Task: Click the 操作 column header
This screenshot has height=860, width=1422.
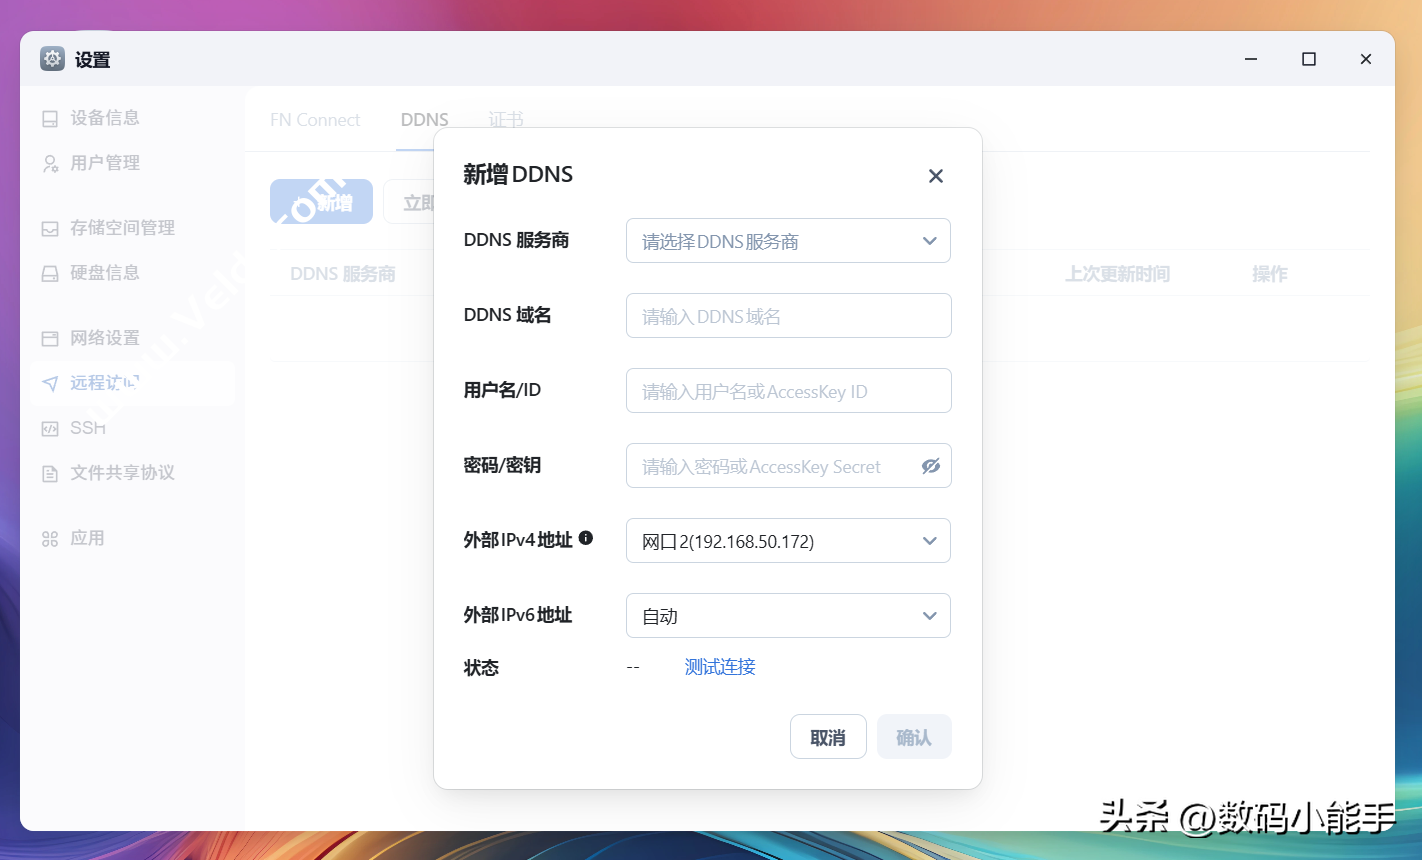Action: click(1270, 274)
